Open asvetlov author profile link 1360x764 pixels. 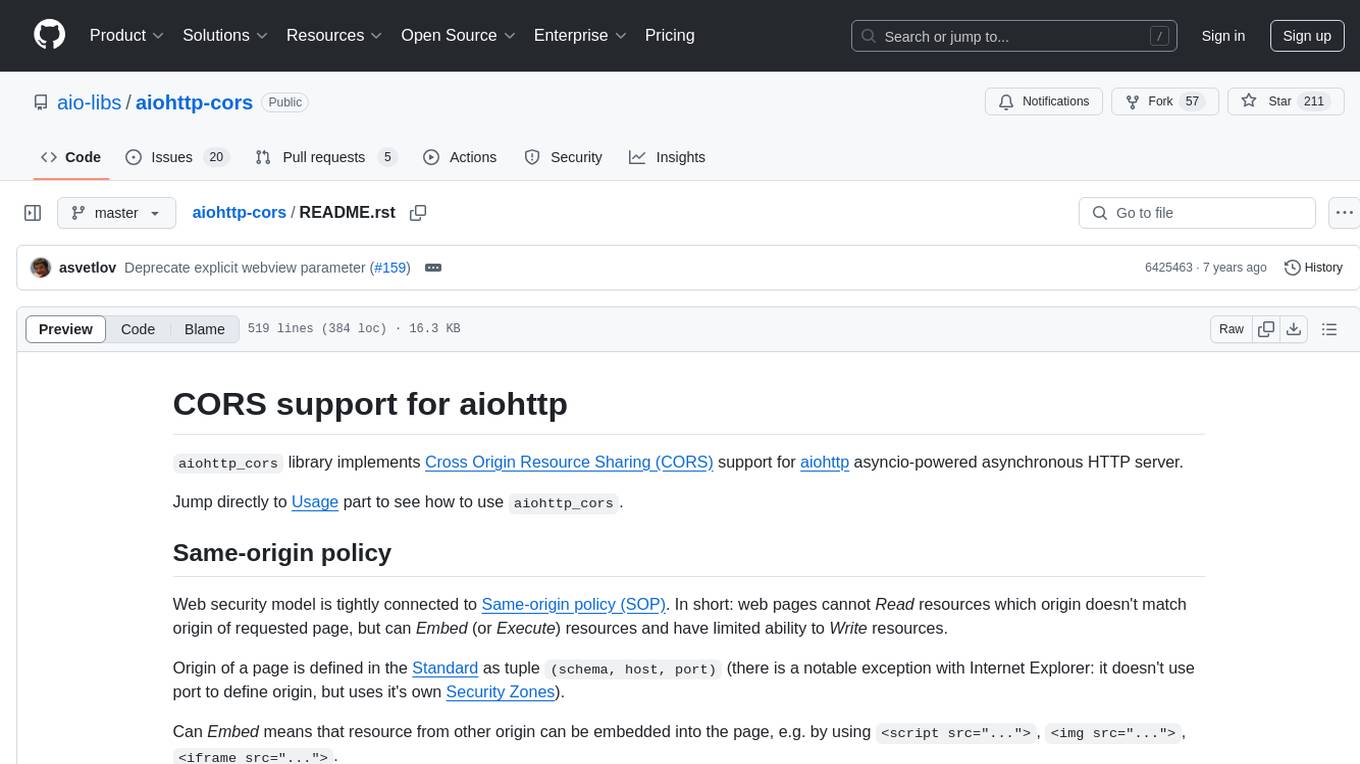coord(88,267)
